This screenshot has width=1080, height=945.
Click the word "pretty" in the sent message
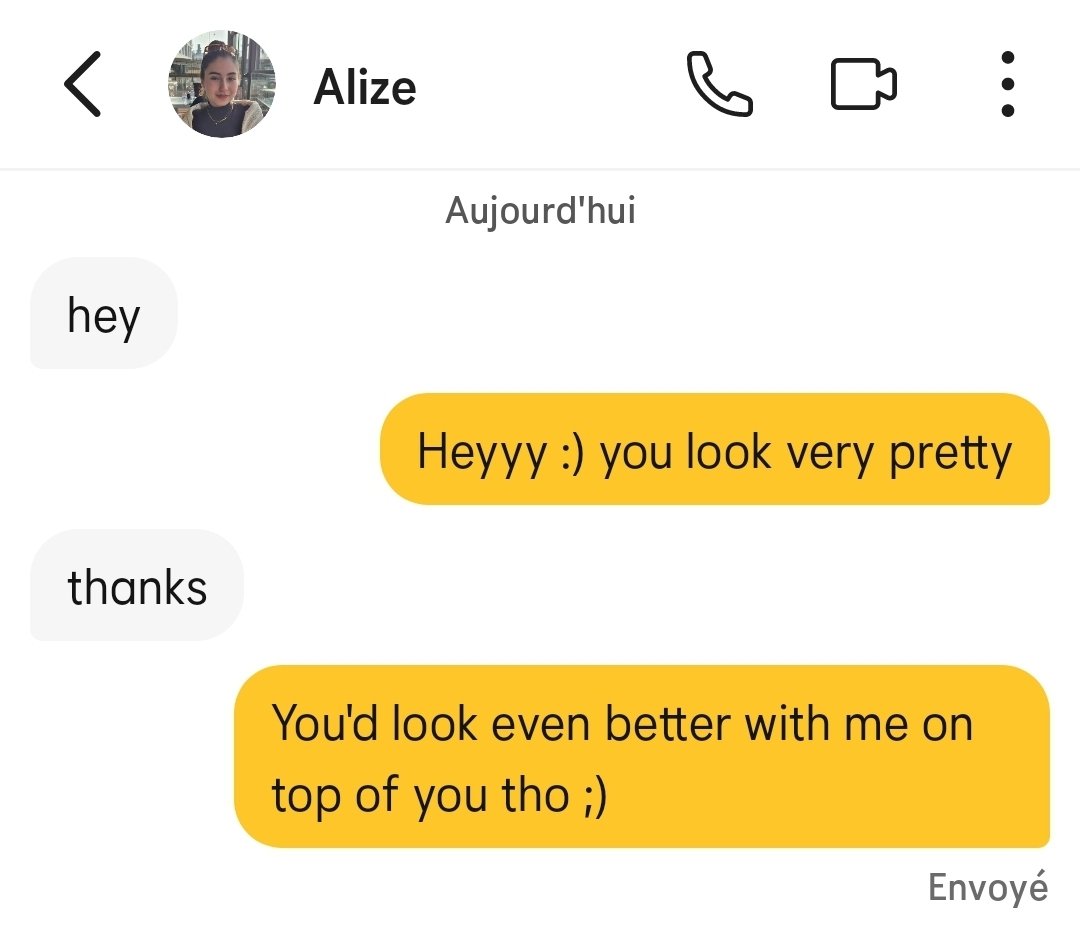pyautogui.click(x=951, y=455)
